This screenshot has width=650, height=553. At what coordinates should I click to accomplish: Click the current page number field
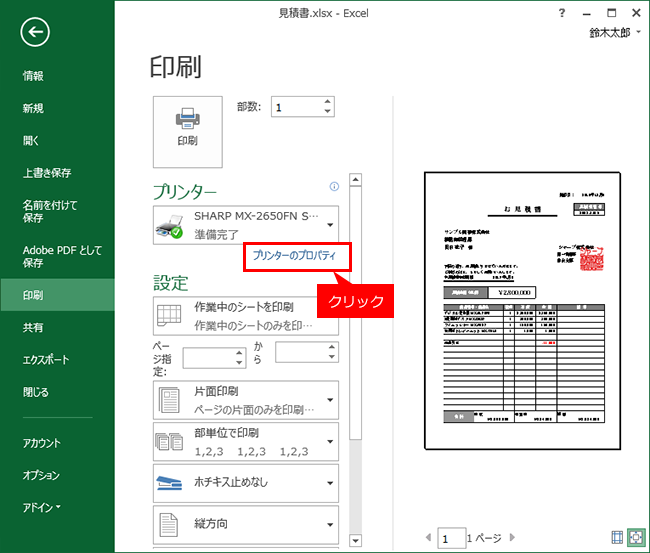(451, 538)
